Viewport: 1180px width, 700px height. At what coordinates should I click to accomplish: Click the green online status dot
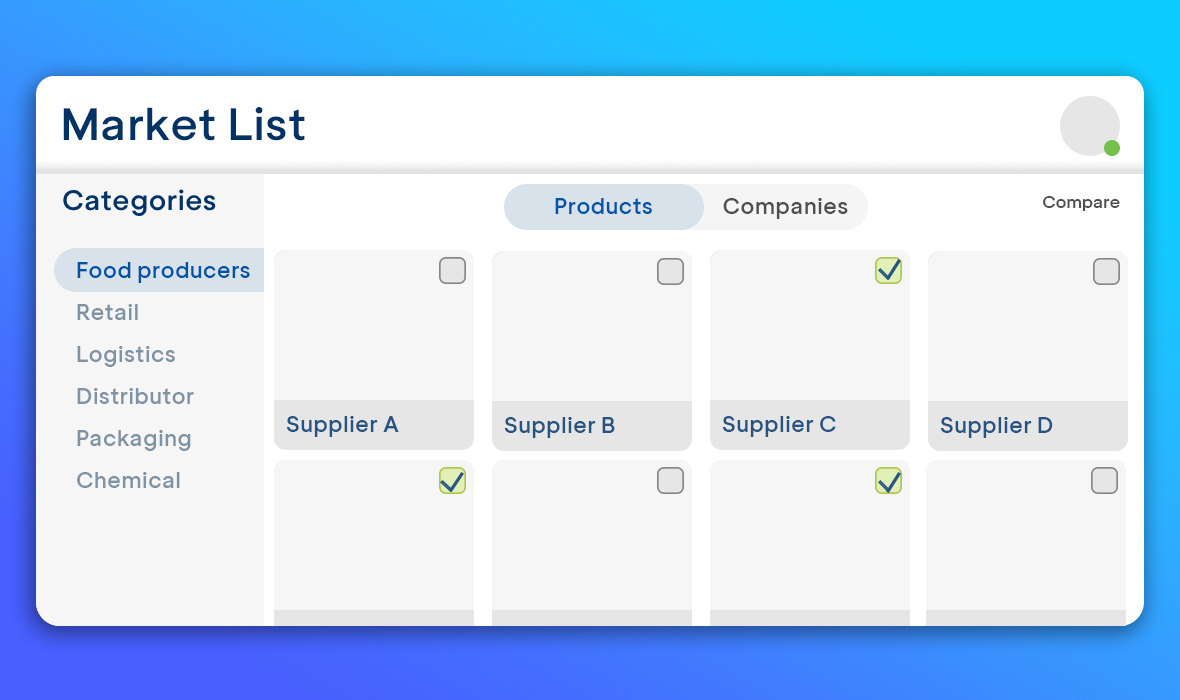point(1112,148)
